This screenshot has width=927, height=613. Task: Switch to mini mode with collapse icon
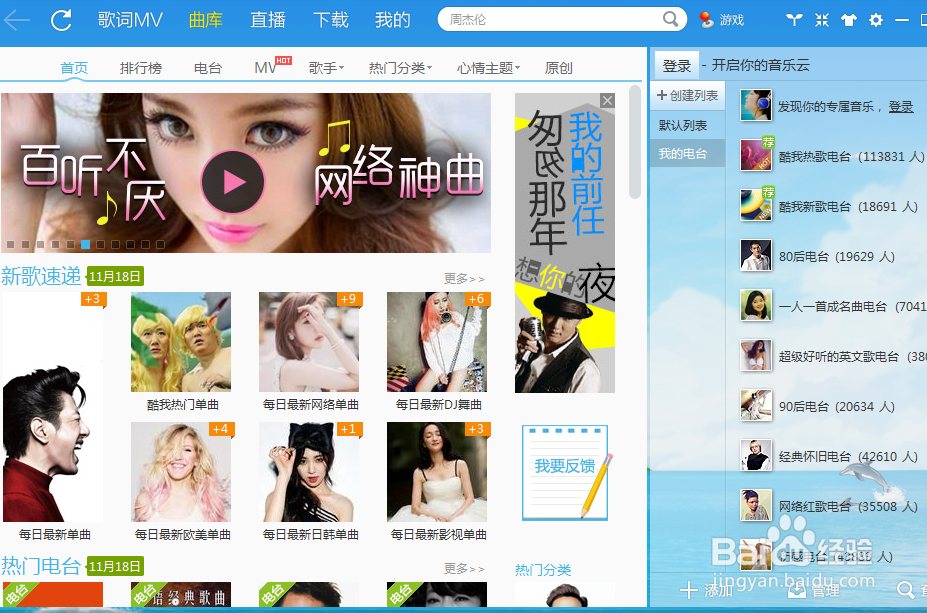point(822,19)
